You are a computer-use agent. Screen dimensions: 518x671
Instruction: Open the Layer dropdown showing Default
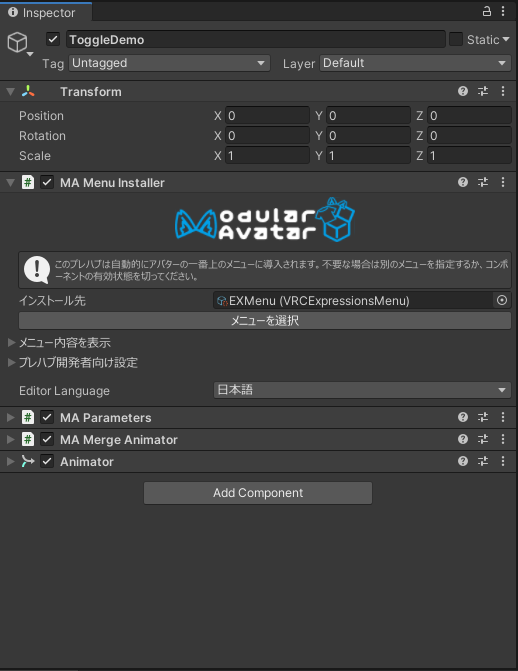[x=415, y=63]
